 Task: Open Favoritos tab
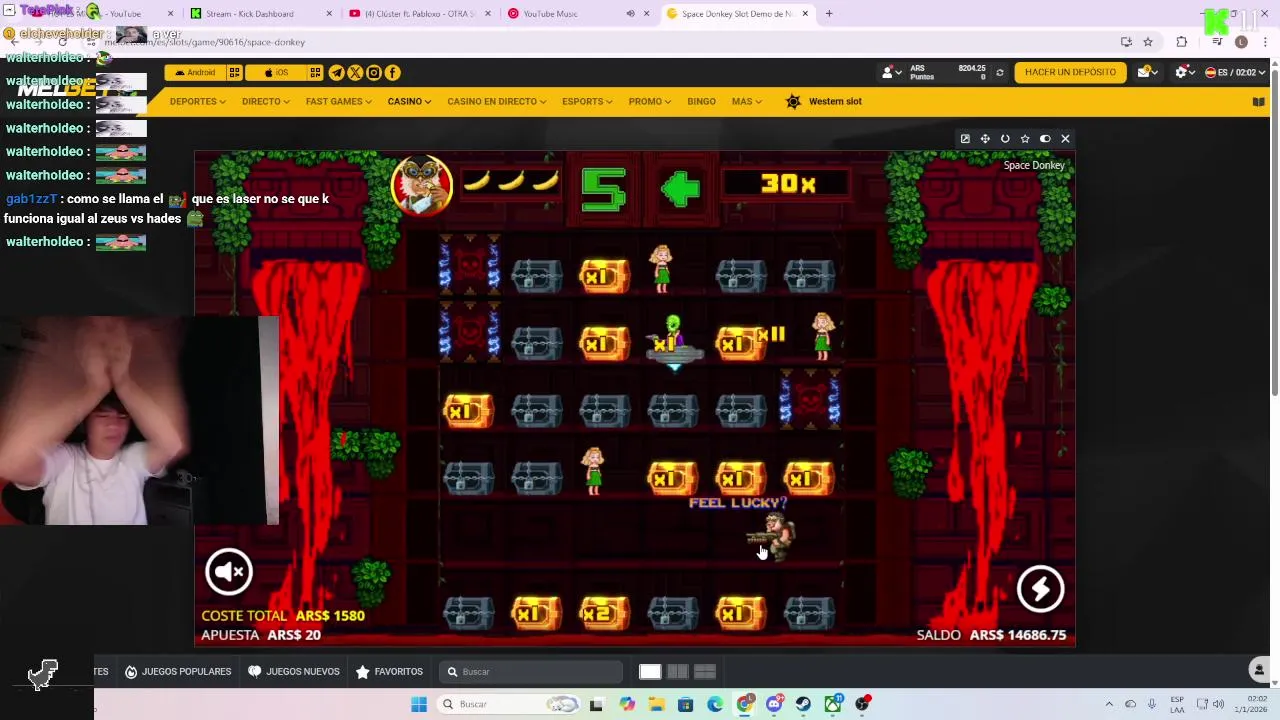tap(390, 672)
